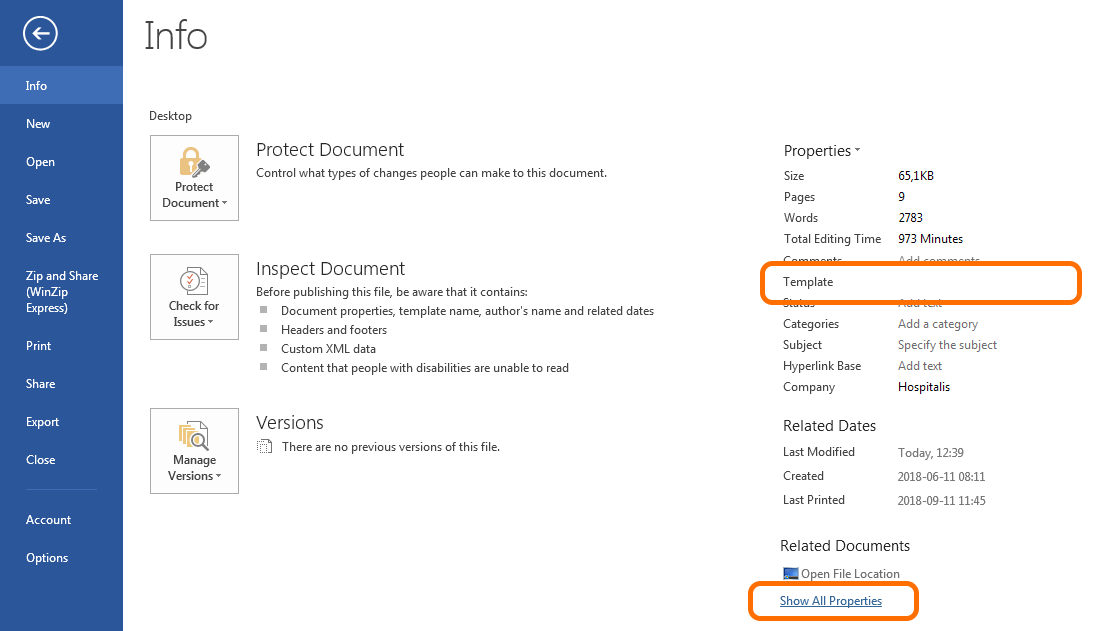This screenshot has height=631, width=1118.
Task: Click the Manage Versions icon
Action: point(193,435)
